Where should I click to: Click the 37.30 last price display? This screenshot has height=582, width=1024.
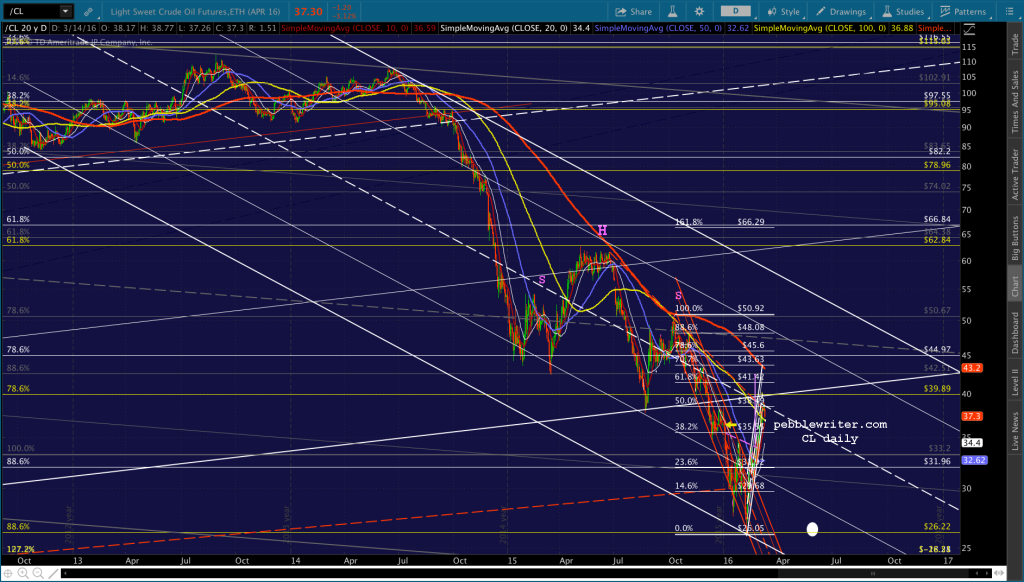[x=308, y=12]
